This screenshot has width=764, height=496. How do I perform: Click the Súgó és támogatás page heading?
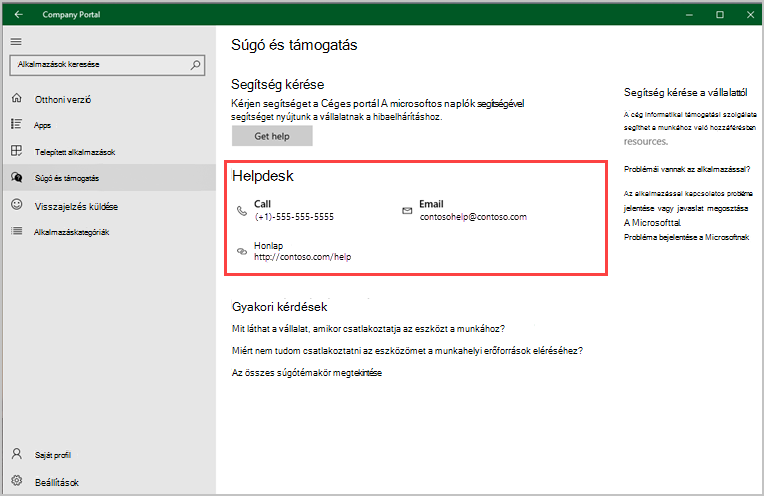pyautogui.click(x=294, y=45)
